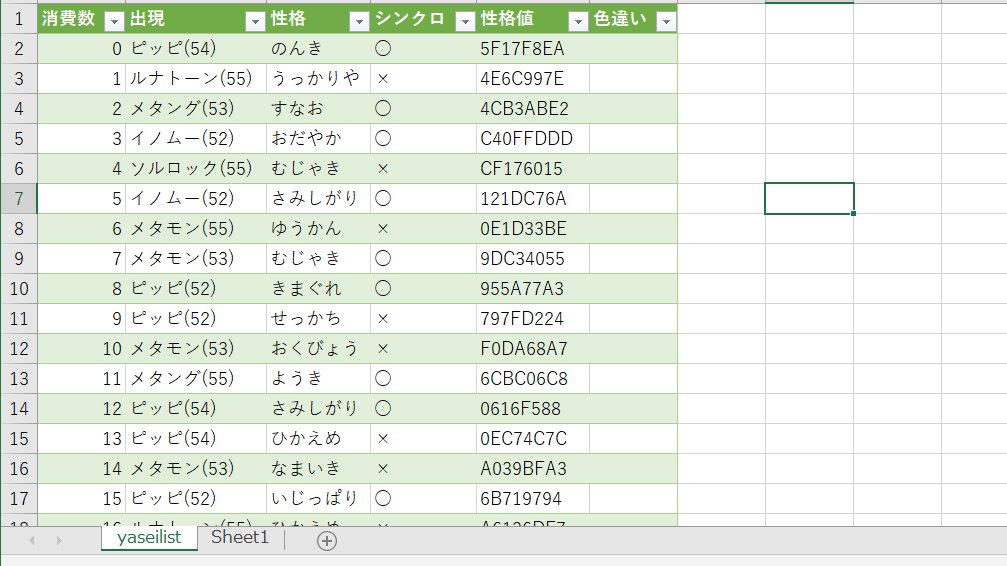Open the 出現 column filter dropdown
The width and height of the screenshot is (1007, 566).
(x=255, y=22)
